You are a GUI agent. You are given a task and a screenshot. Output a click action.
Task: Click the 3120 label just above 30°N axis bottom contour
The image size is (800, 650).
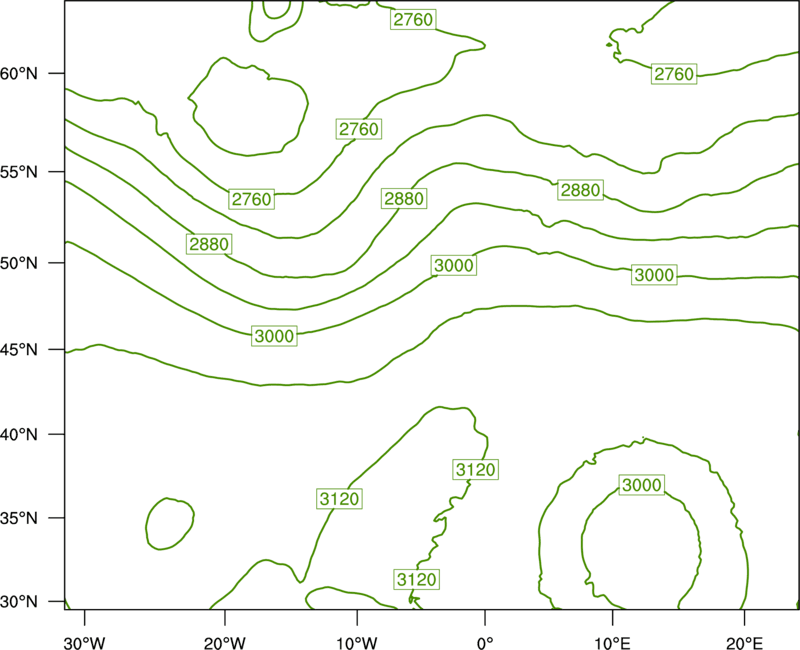(x=417, y=580)
